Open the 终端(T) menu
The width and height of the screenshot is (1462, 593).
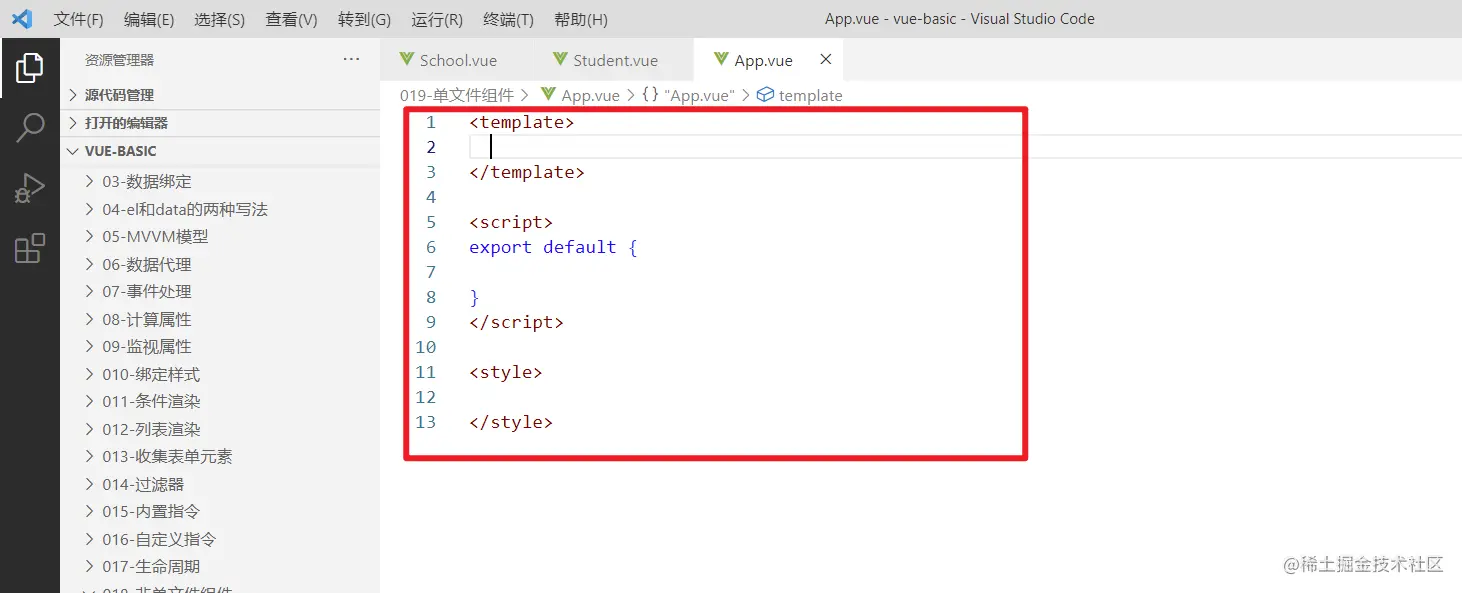pos(508,19)
